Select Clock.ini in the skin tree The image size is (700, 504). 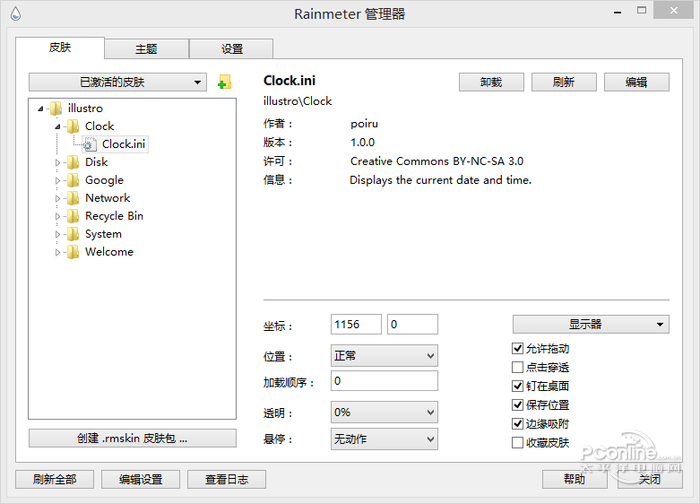pos(124,144)
